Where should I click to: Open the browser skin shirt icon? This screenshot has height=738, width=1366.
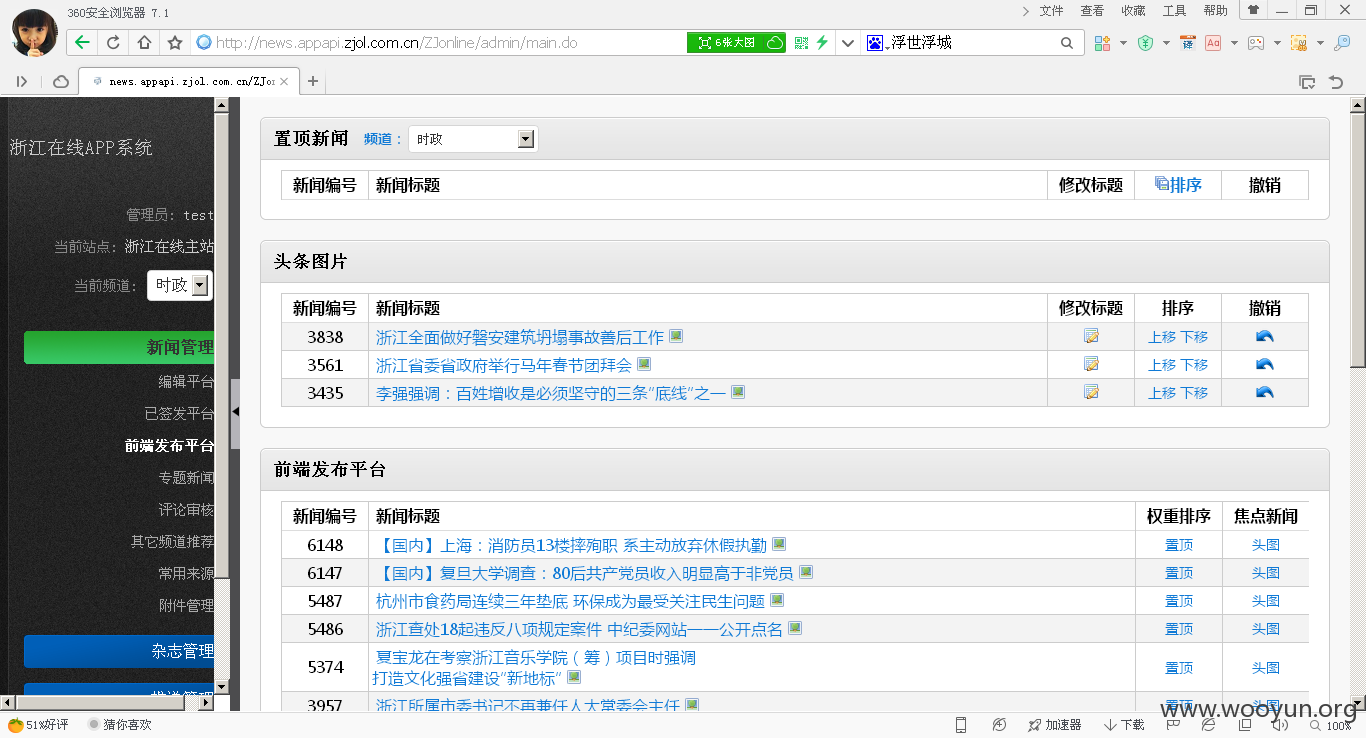tap(1253, 10)
